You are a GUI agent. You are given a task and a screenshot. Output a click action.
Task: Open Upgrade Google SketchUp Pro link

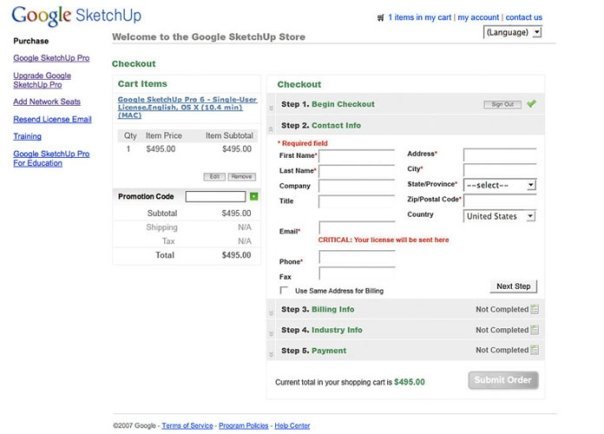coord(42,80)
